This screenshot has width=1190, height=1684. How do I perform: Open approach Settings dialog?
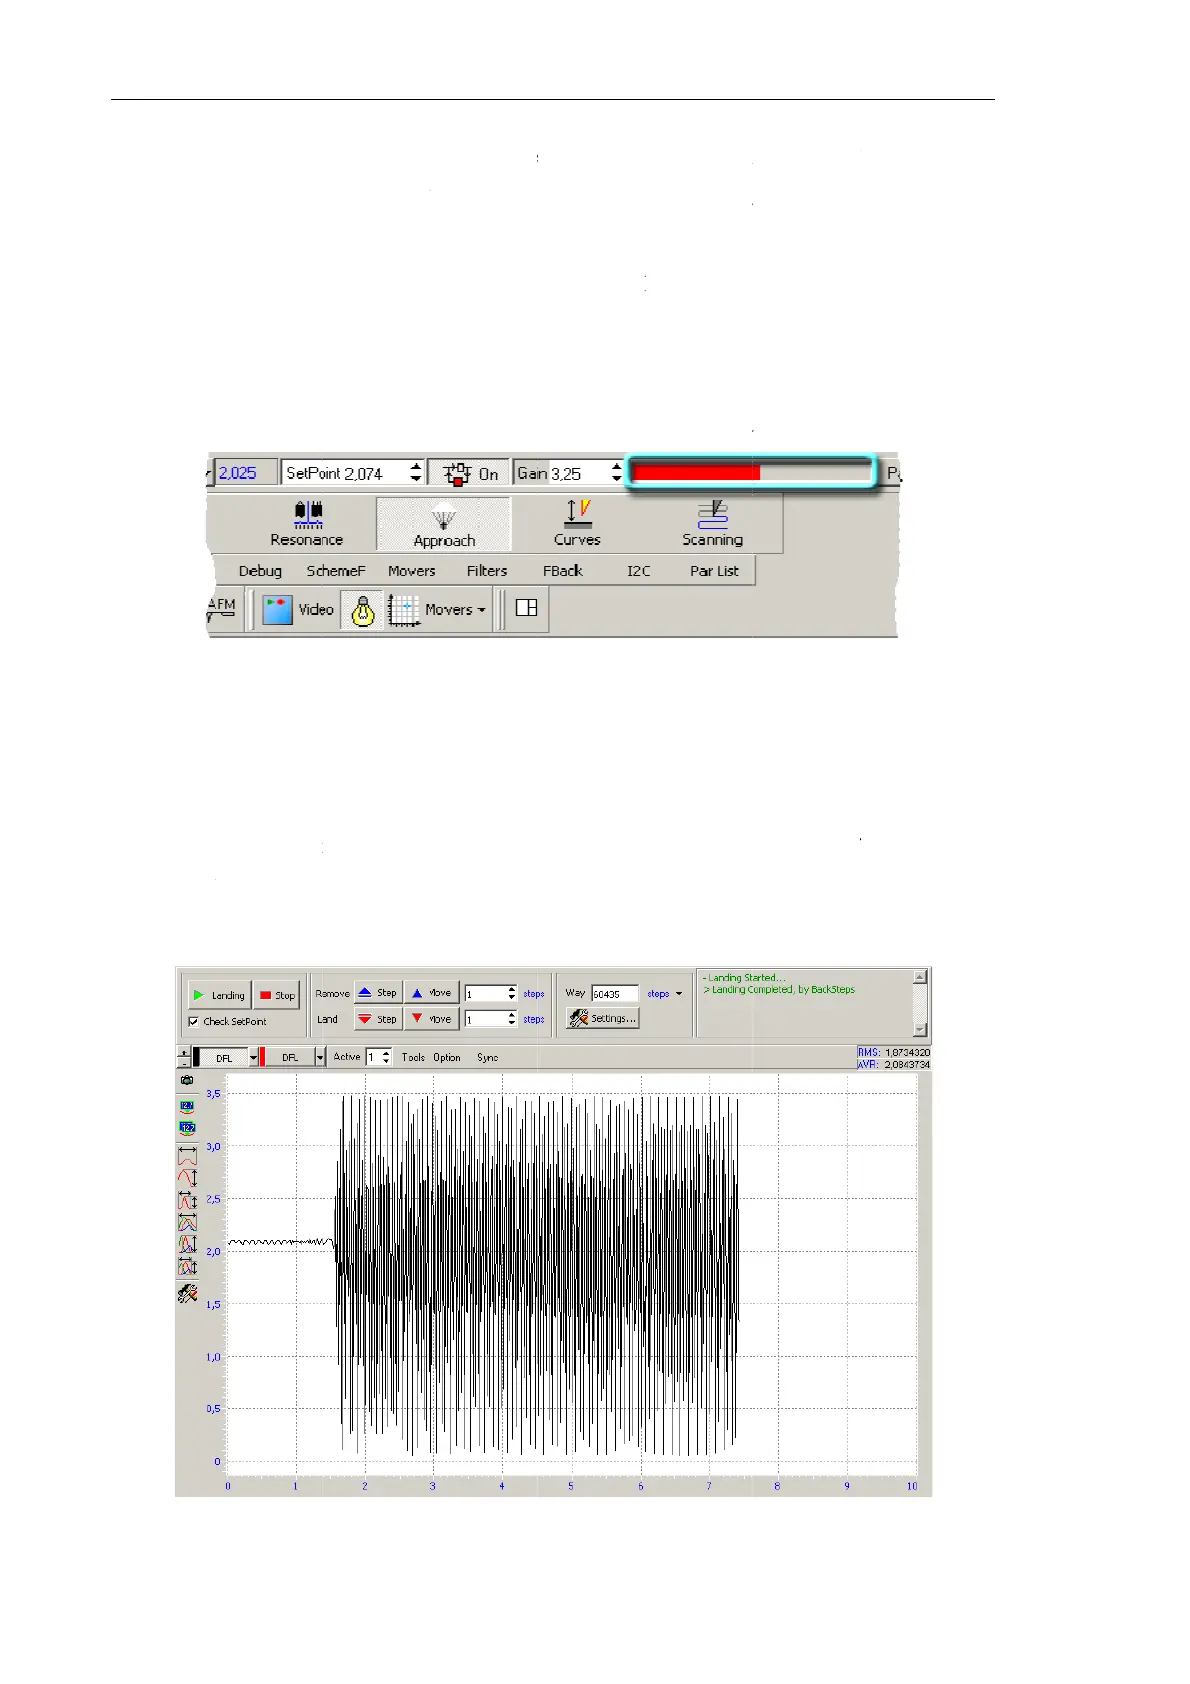pos(602,1018)
